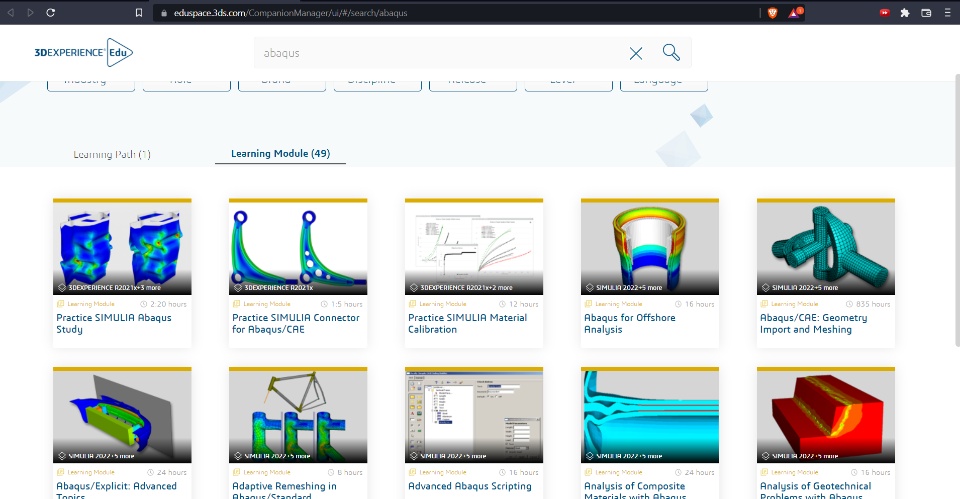Reload the page

pos(51,12)
